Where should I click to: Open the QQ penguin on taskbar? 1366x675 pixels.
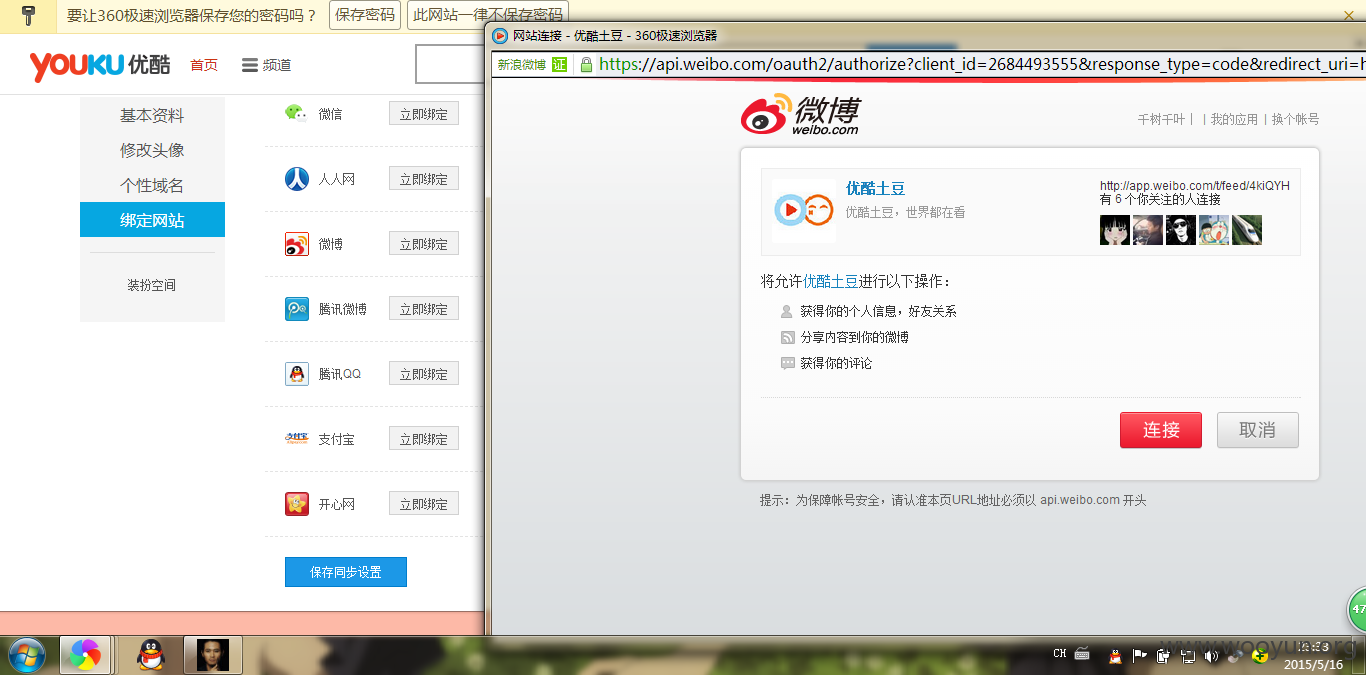[151, 655]
